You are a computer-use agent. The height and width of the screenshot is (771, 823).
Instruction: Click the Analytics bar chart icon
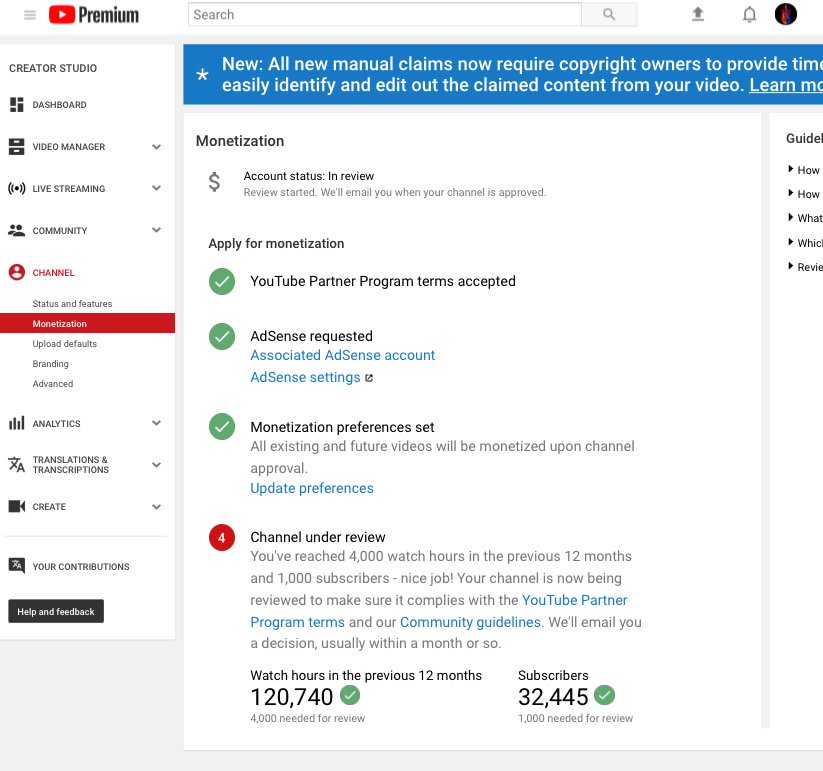point(16,423)
